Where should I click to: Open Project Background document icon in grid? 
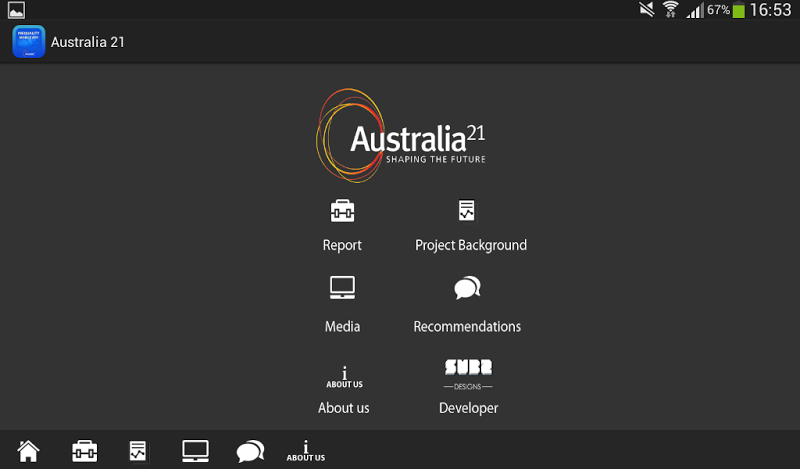pyautogui.click(x=466, y=210)
